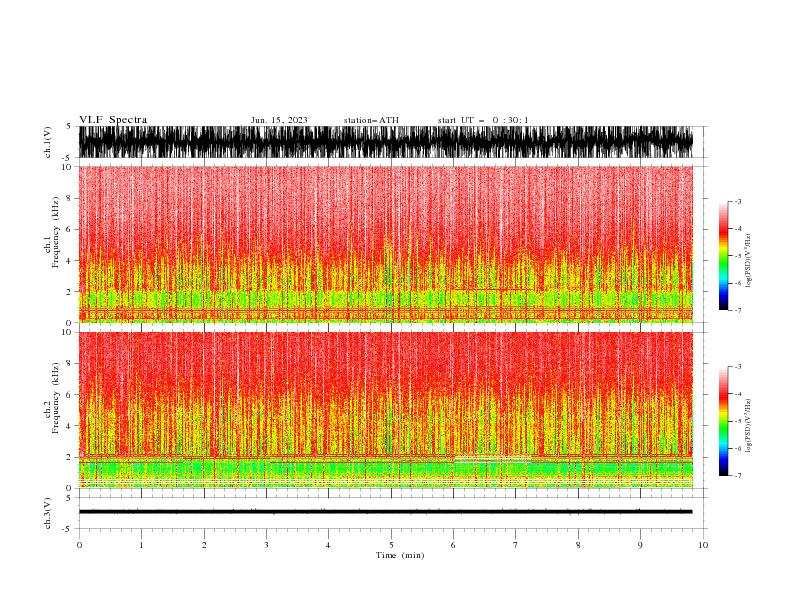Click the ch.2 spectrogram color bar

tap(723, 421)
